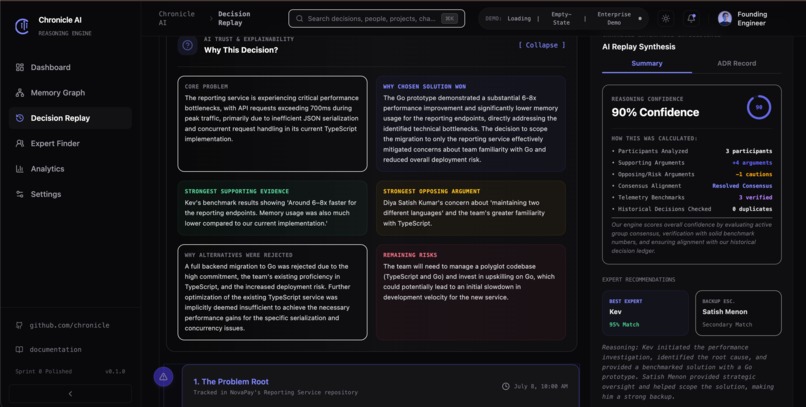The image size is (806, 407).
Task: Click the 'Sprint 0 Polished' label
Action: tap(44, 372)
